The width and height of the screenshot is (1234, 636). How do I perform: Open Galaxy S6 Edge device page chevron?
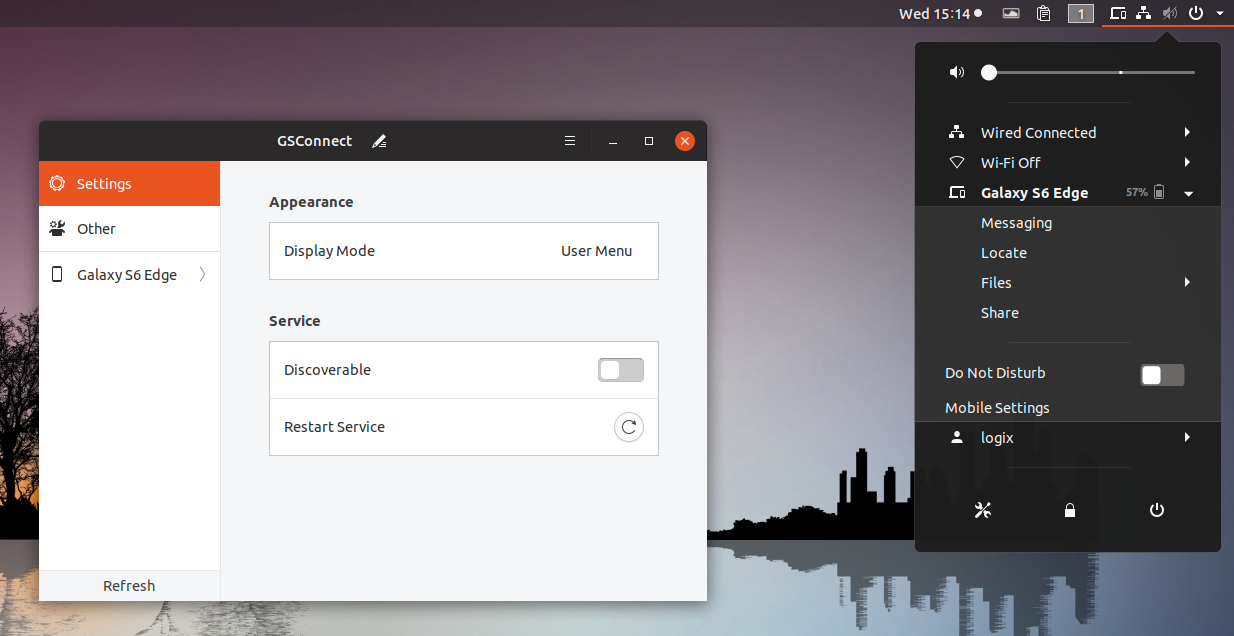pyautogui.click(x=203, y=275)
